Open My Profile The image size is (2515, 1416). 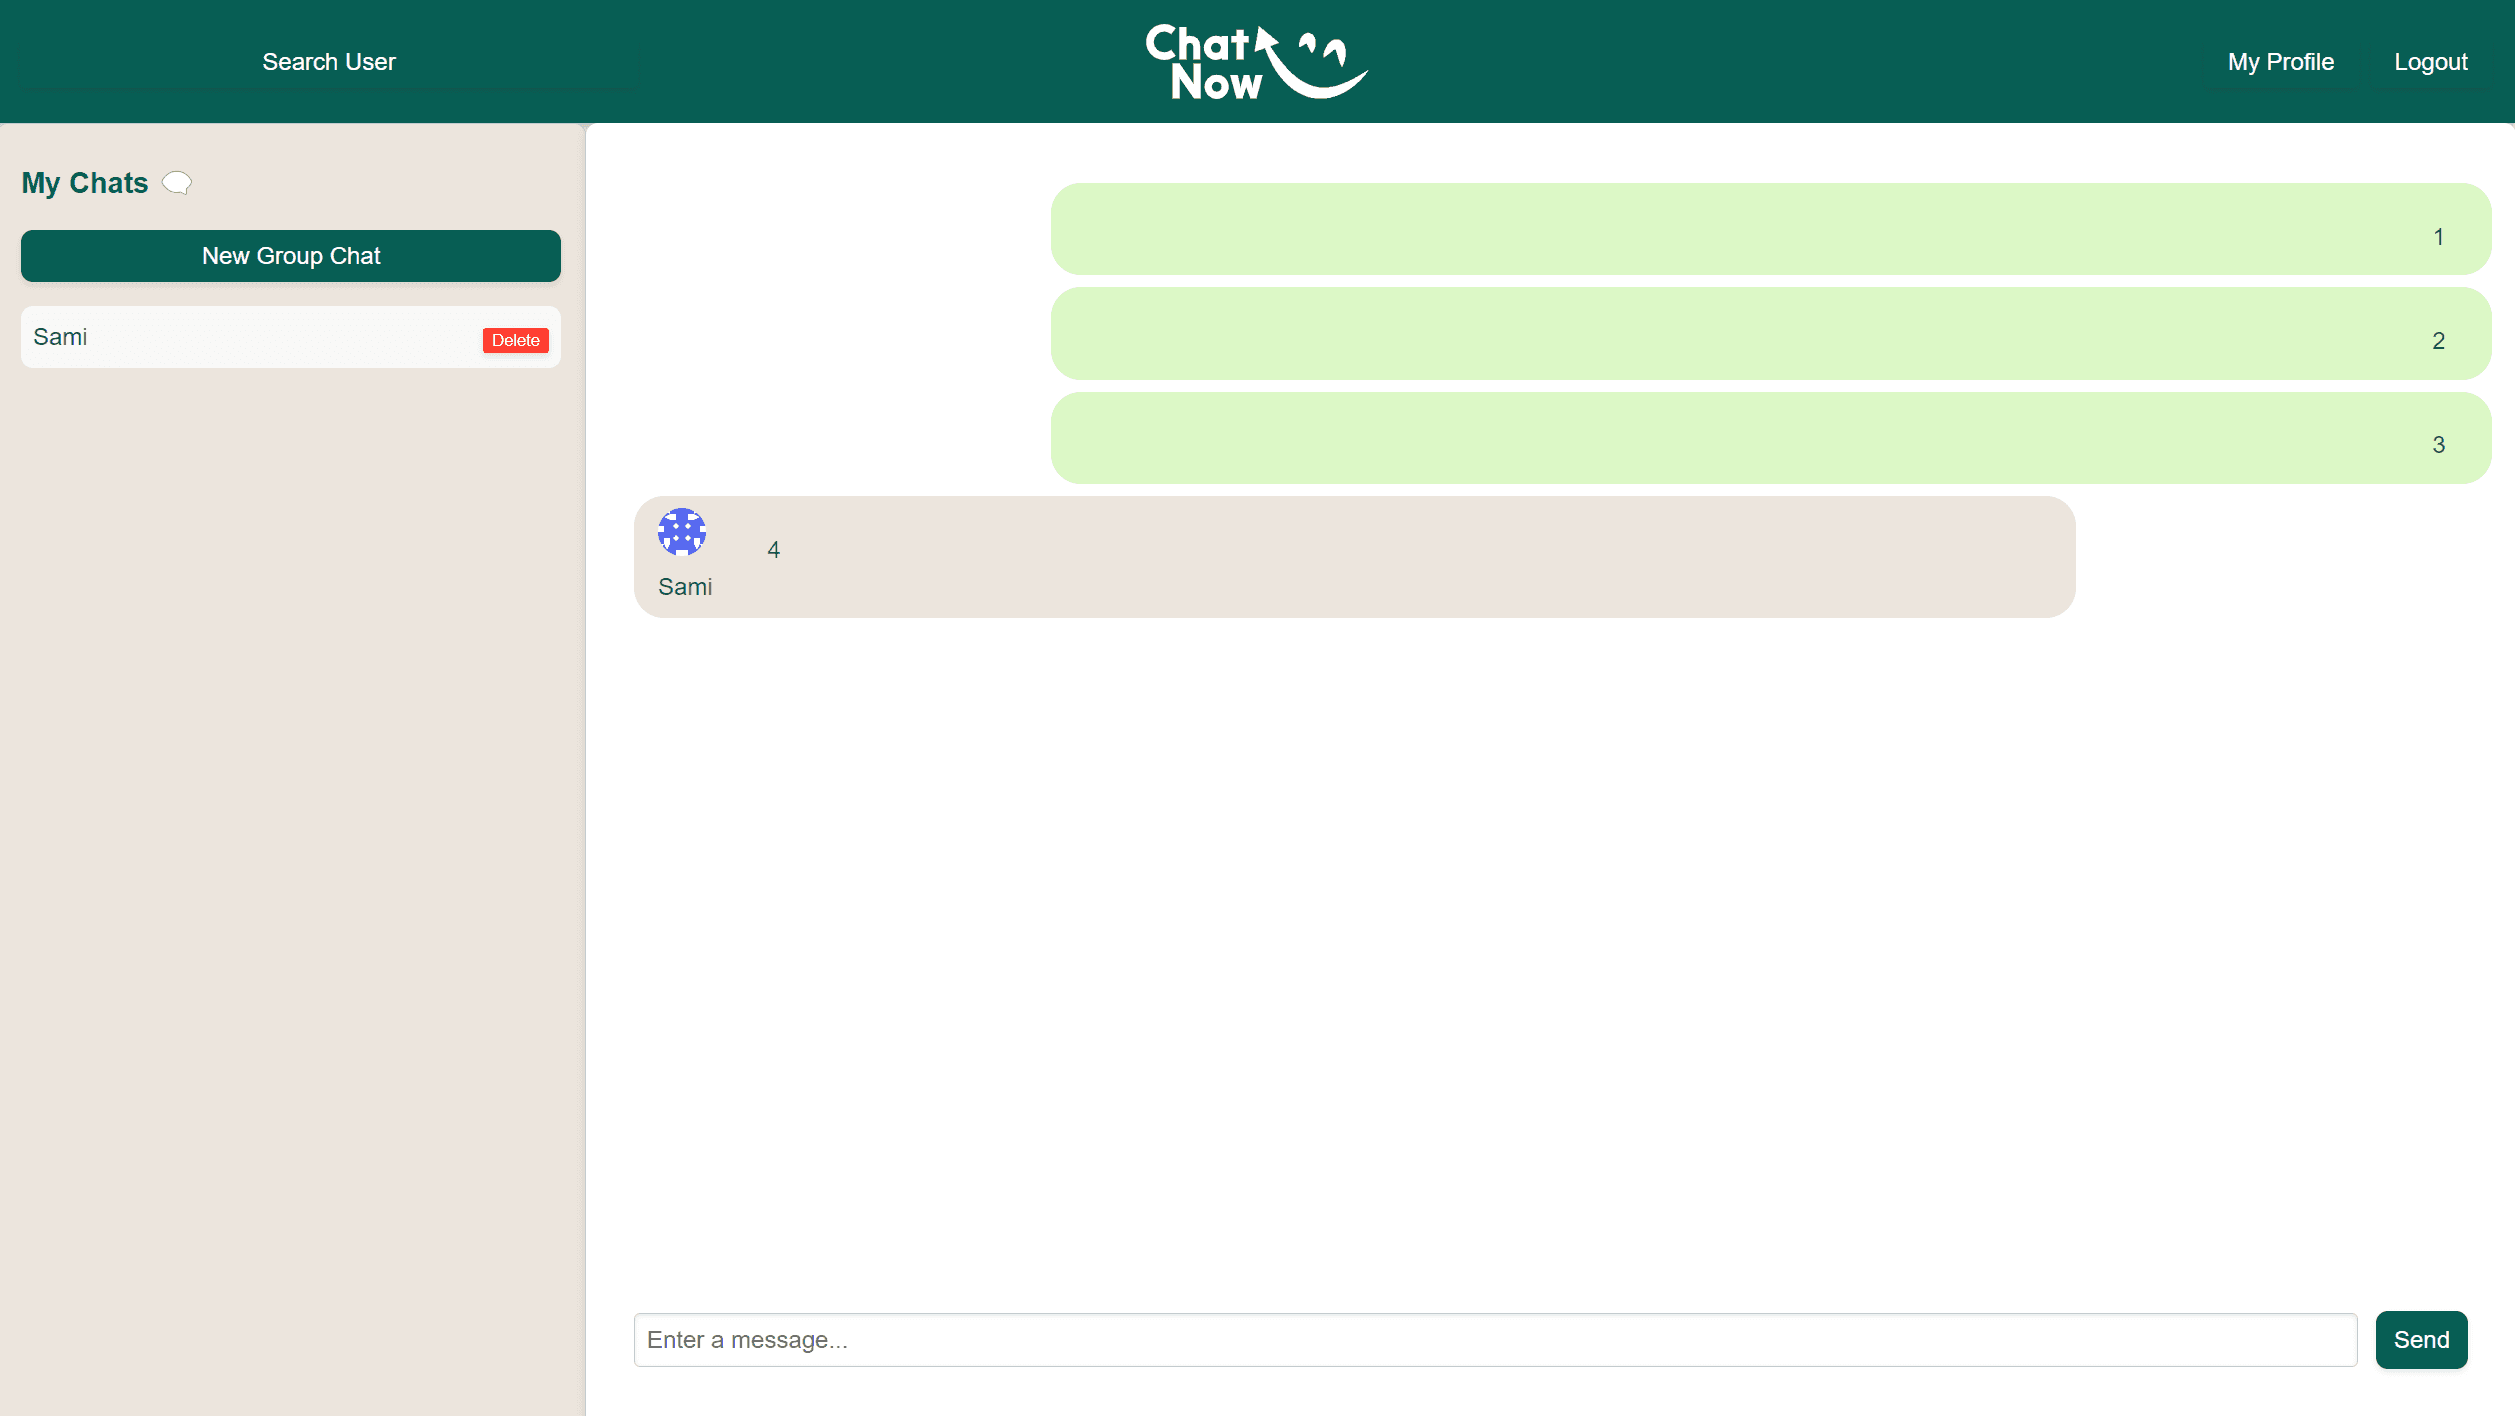pyautogui.click(x=2280, y=62)
